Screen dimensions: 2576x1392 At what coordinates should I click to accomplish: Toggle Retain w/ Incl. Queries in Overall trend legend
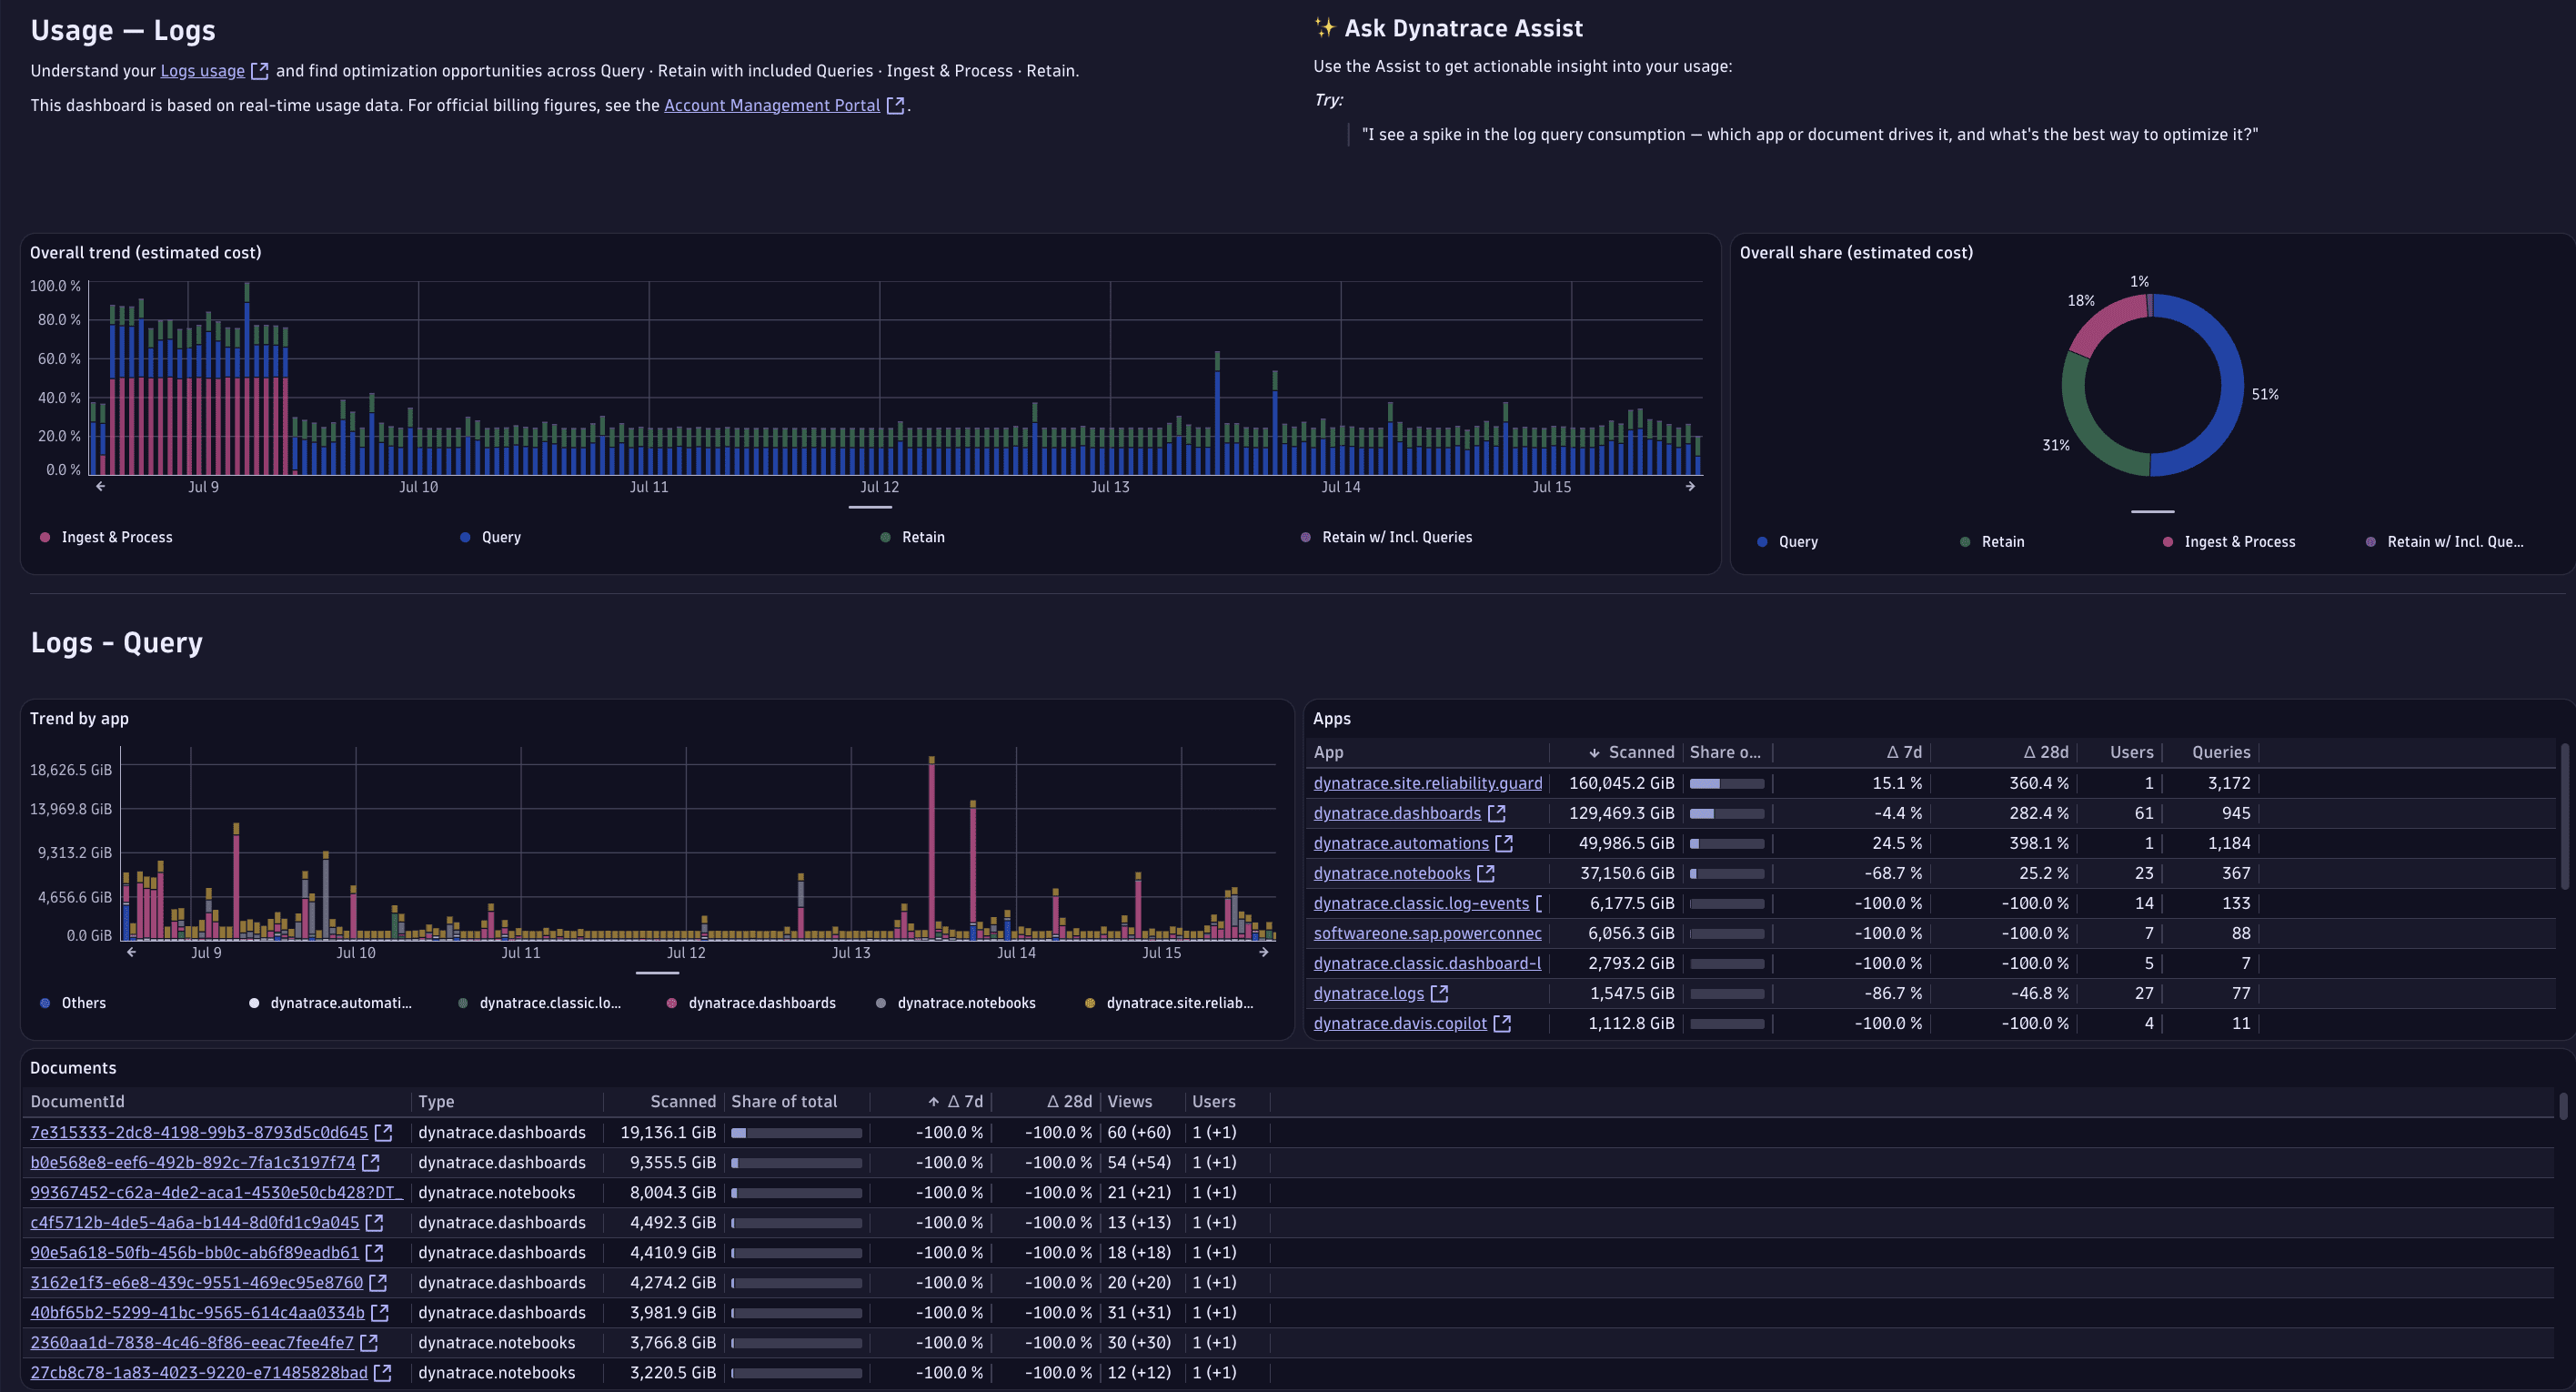click(1386, 537)
